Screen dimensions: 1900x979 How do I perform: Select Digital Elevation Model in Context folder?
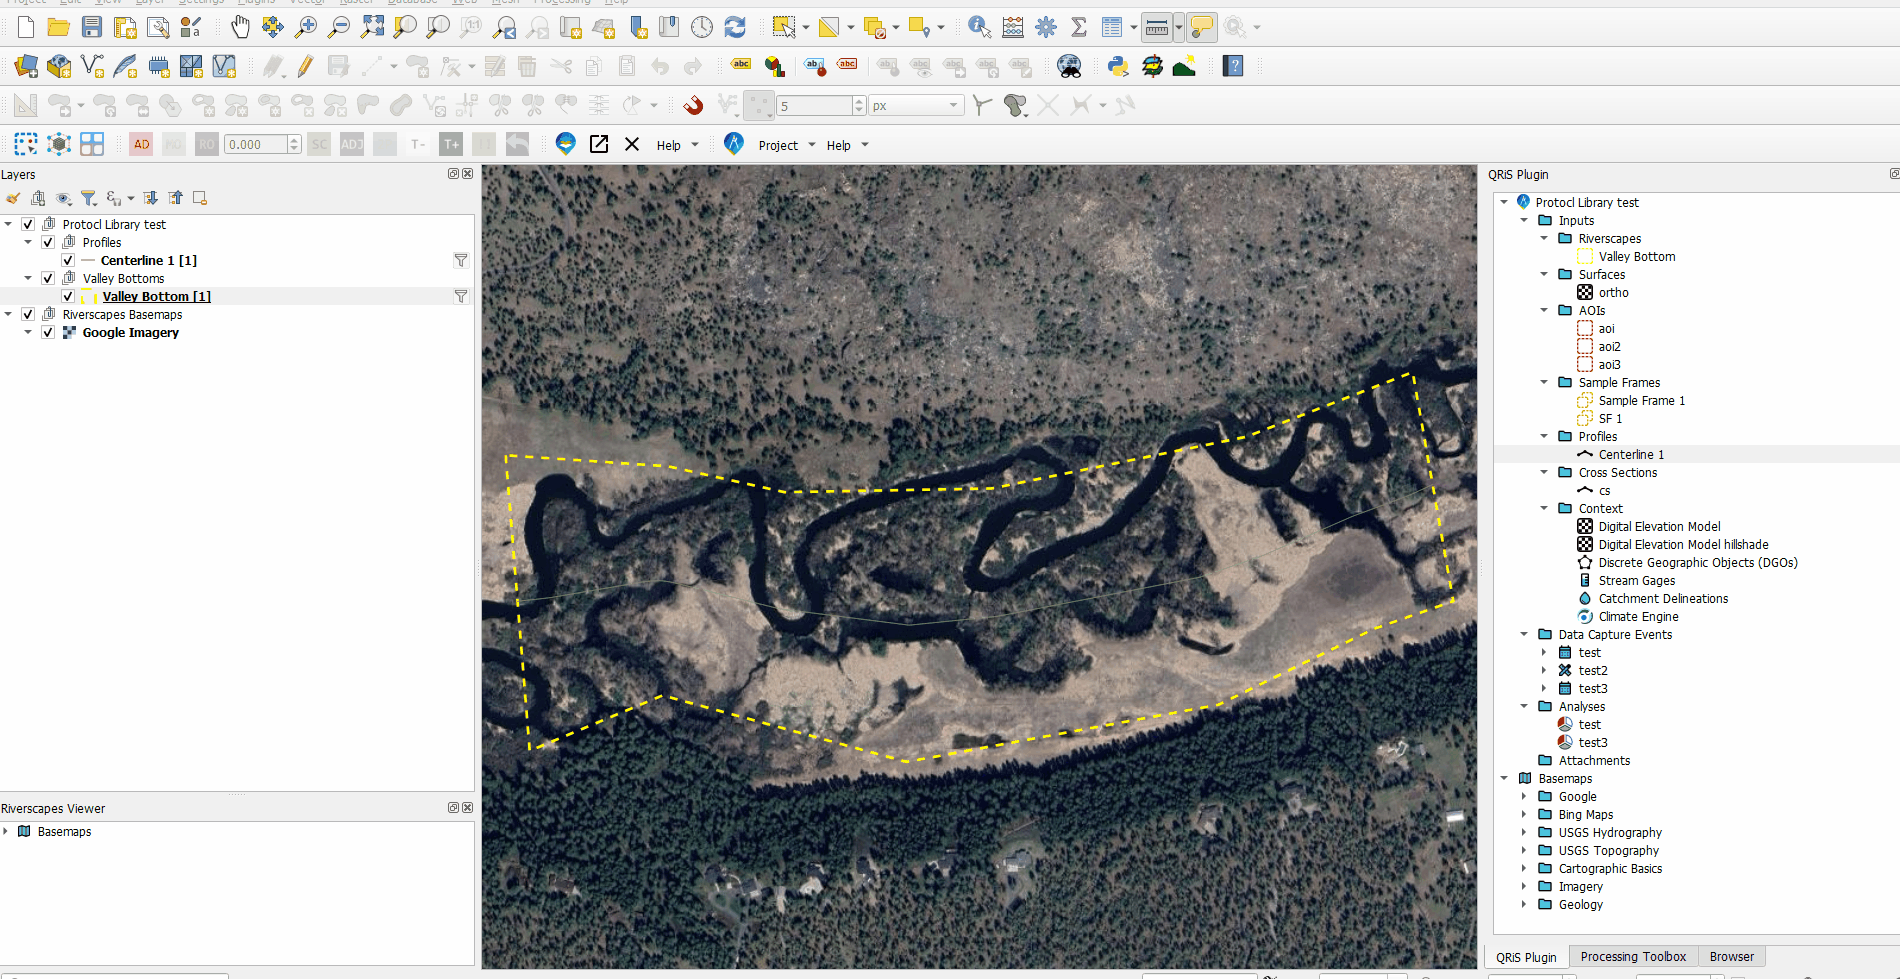pyautogui.click(x=1659, y=526)
